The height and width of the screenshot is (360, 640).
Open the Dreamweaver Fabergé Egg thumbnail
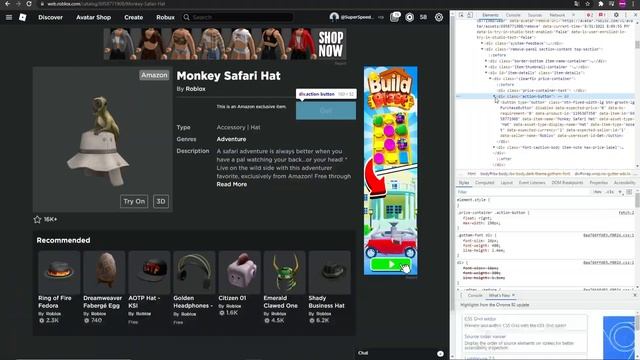[104, 272]
